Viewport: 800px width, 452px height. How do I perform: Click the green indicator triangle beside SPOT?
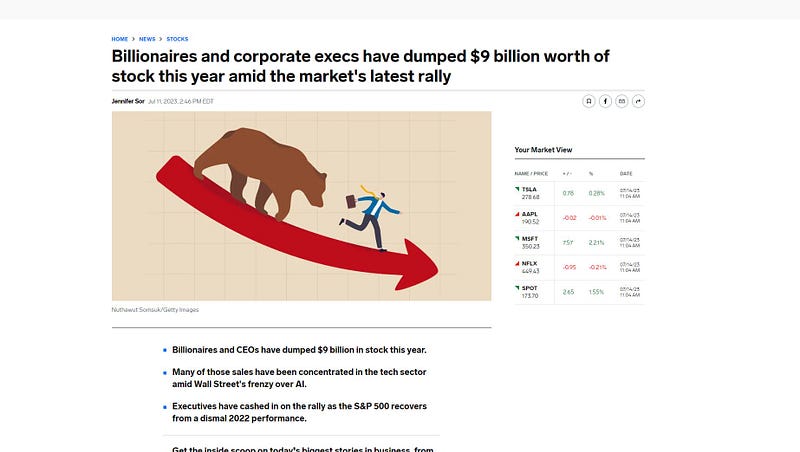(517, 288)
